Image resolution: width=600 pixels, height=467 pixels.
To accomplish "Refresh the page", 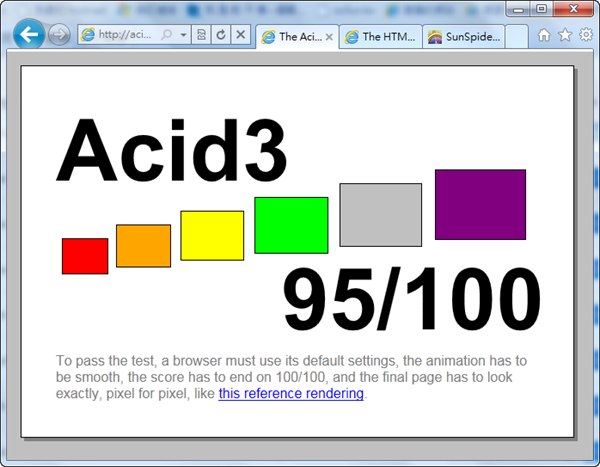I will pos(221,35).
